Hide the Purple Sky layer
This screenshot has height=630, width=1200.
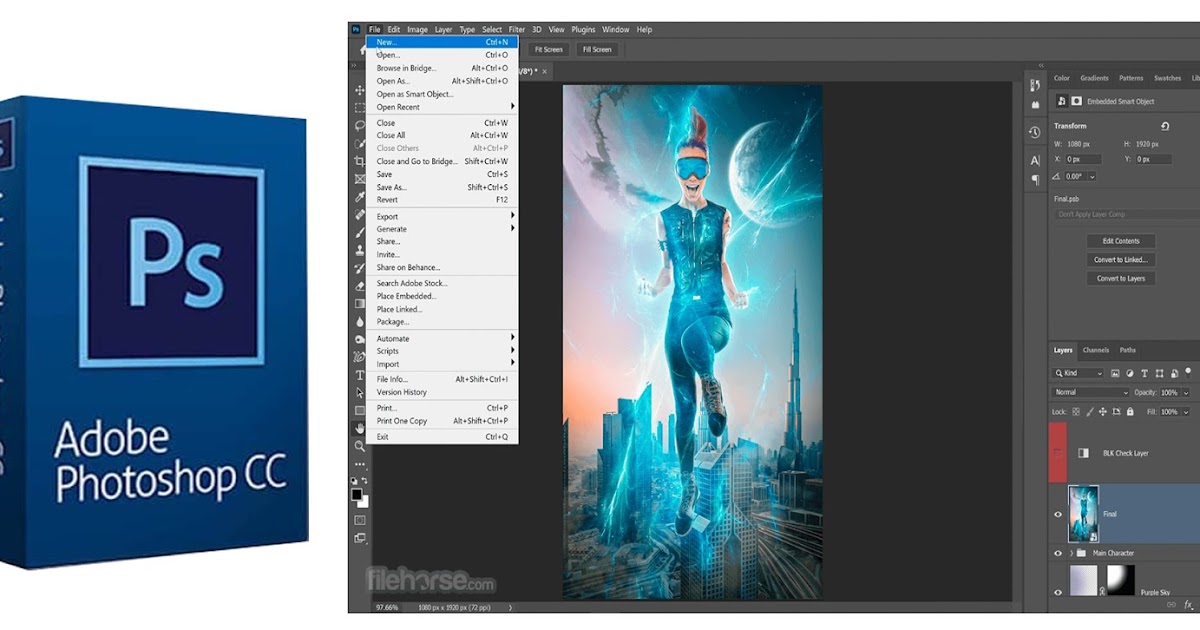(1058, 592)
